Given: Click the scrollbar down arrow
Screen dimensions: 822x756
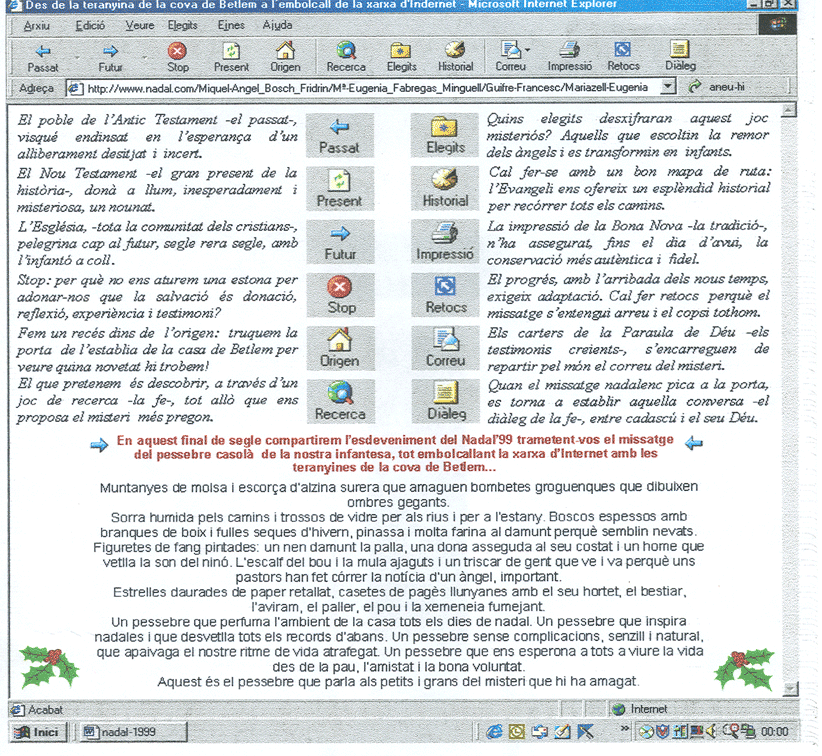Looking at the screenshot, I should [x=789, y=689].
